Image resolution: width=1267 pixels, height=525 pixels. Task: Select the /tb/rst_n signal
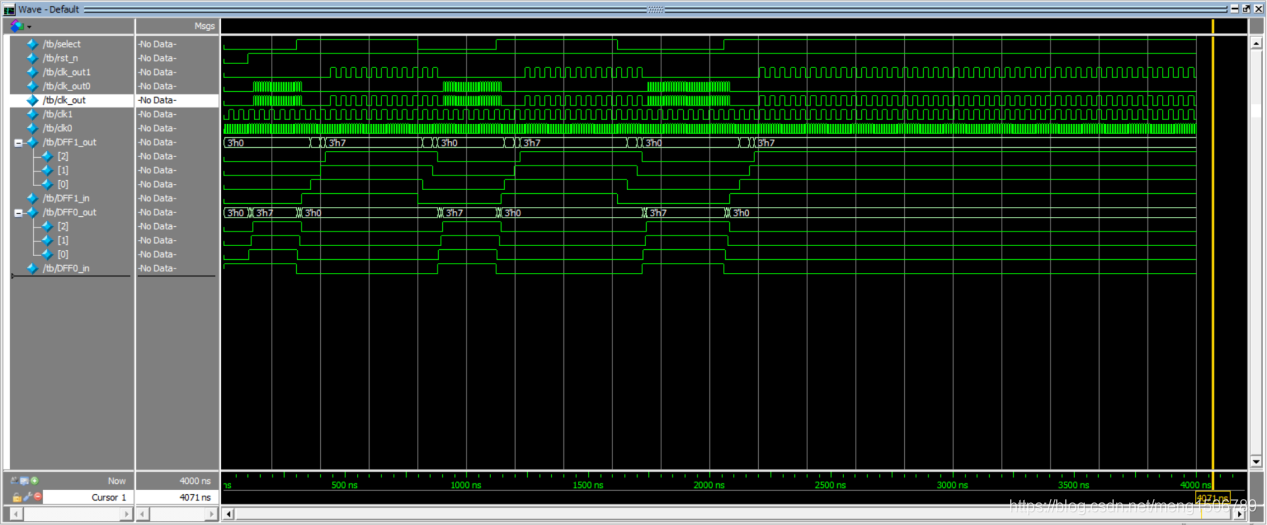(x=60, y=58)
